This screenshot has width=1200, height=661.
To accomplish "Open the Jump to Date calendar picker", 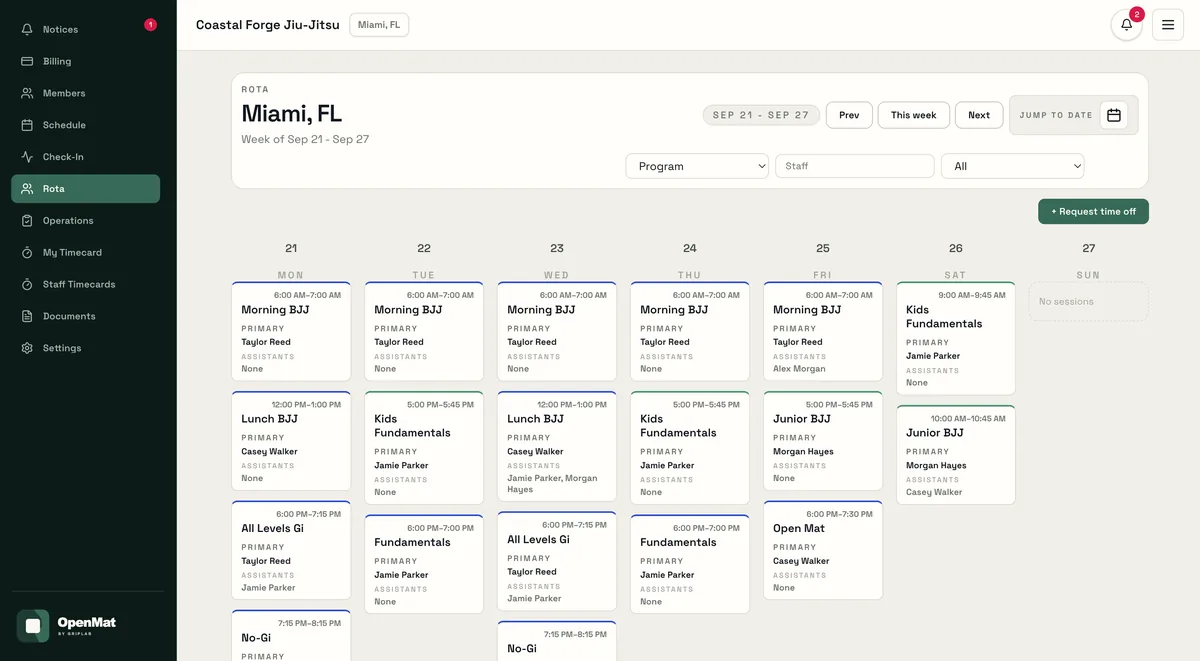I will (x=1114, y=115).
